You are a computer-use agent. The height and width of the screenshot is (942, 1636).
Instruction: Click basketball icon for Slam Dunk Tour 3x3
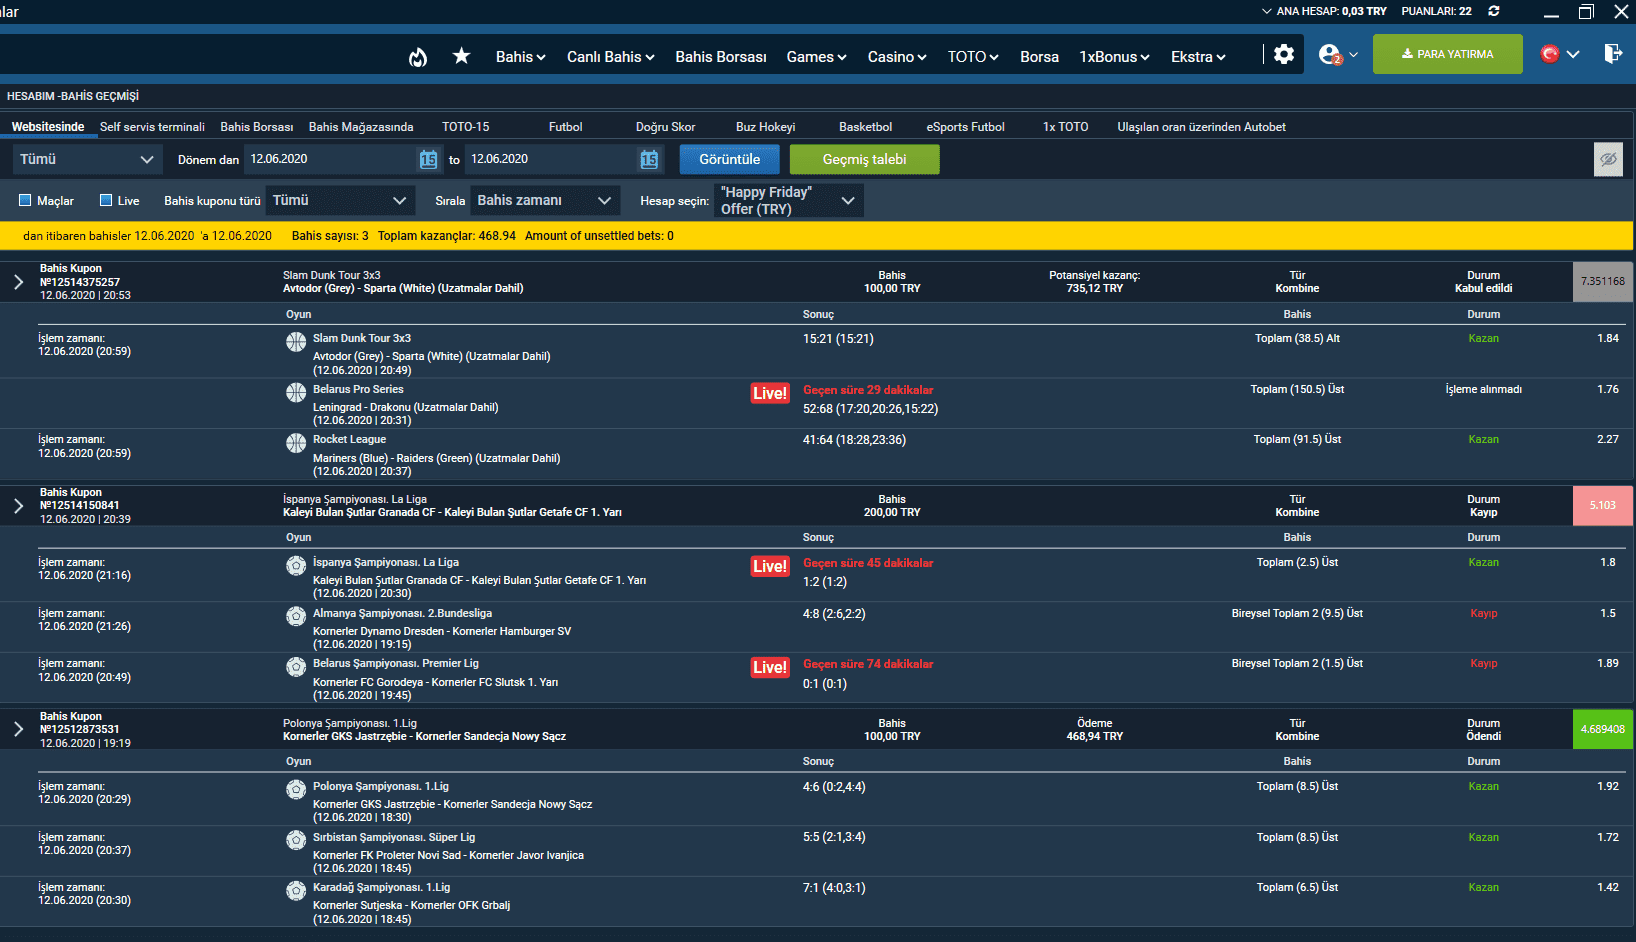tap(296, 341)
